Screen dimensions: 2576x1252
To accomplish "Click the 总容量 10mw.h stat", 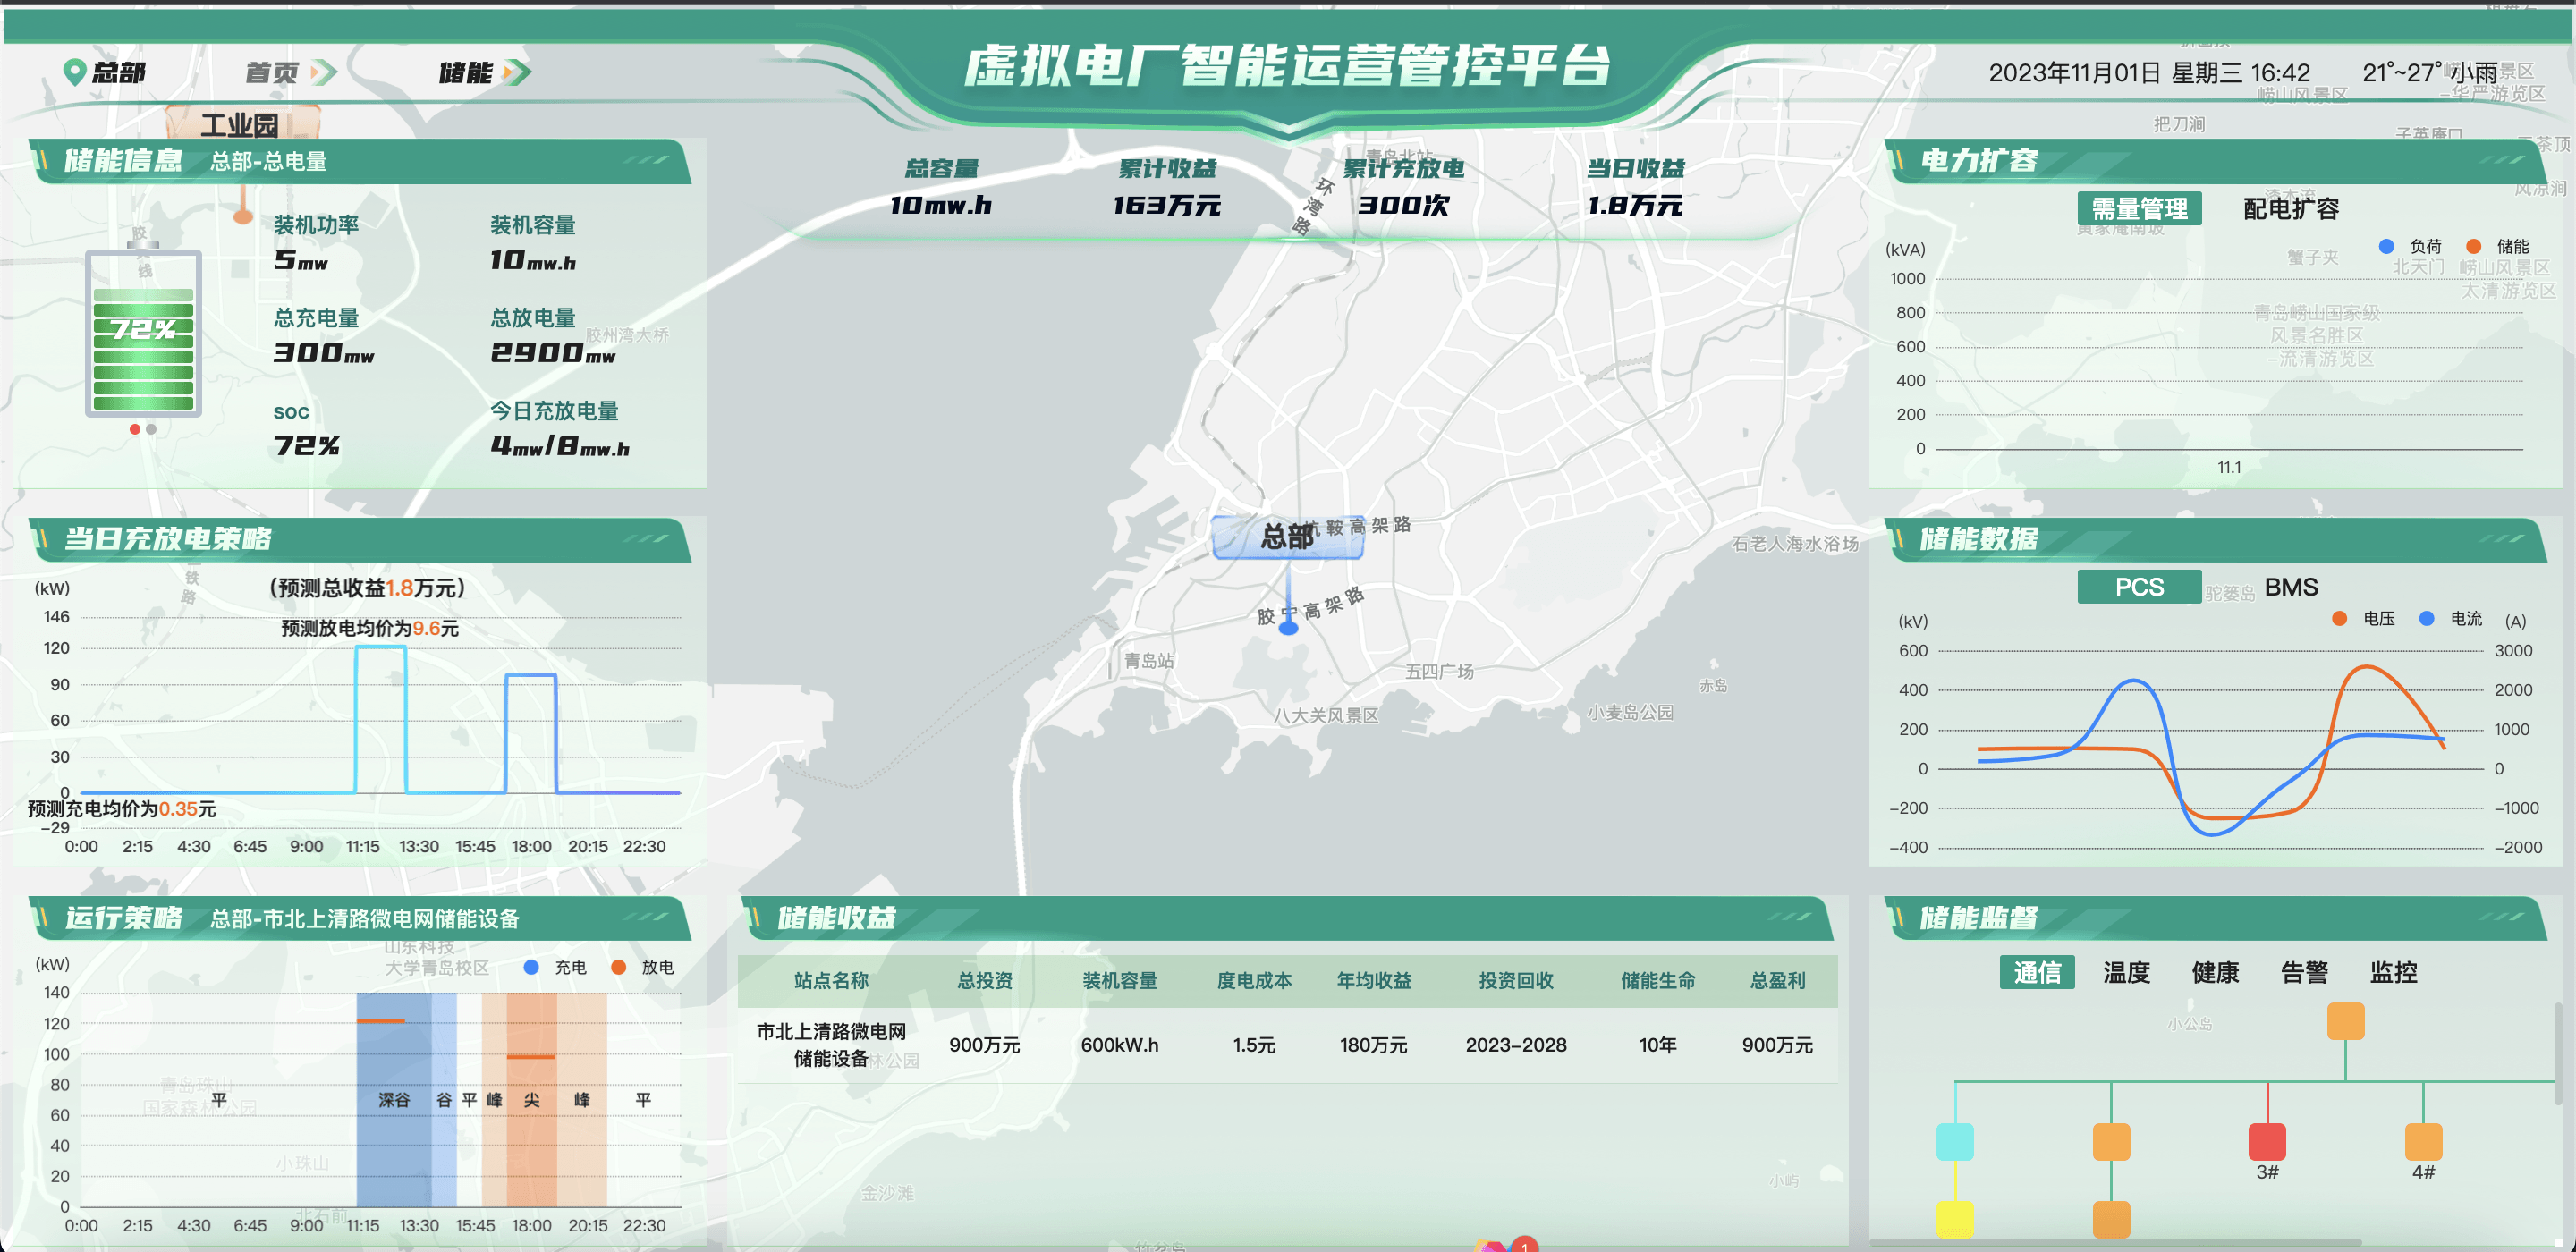I will click(940, 187).
